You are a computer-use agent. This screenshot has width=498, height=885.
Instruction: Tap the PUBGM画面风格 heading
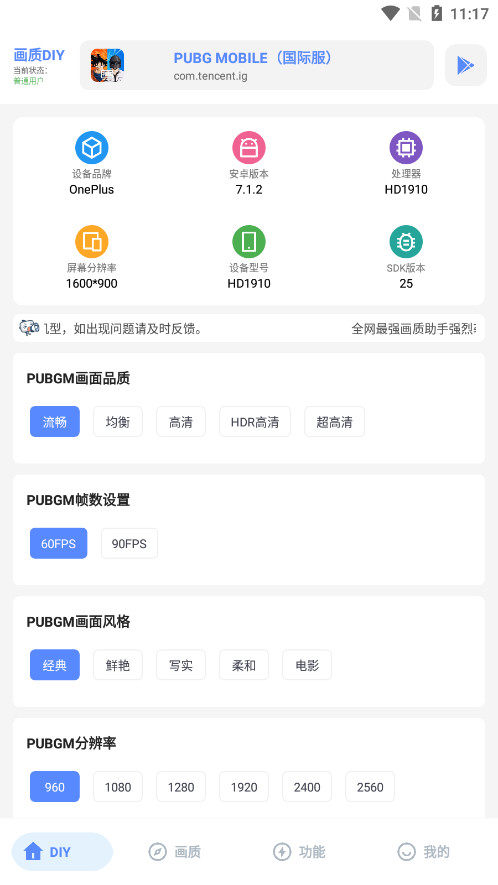point(78,621)
